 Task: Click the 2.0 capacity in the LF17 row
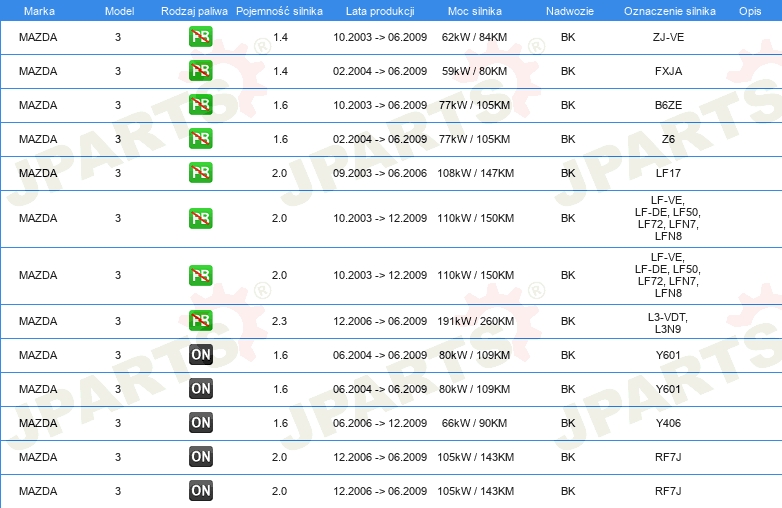[279, 173]
